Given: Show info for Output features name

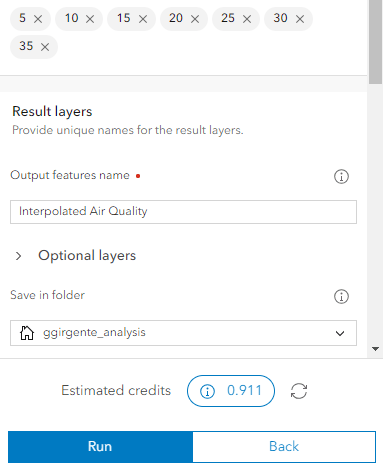Looking at the screenshot, I should coord(341,176).
